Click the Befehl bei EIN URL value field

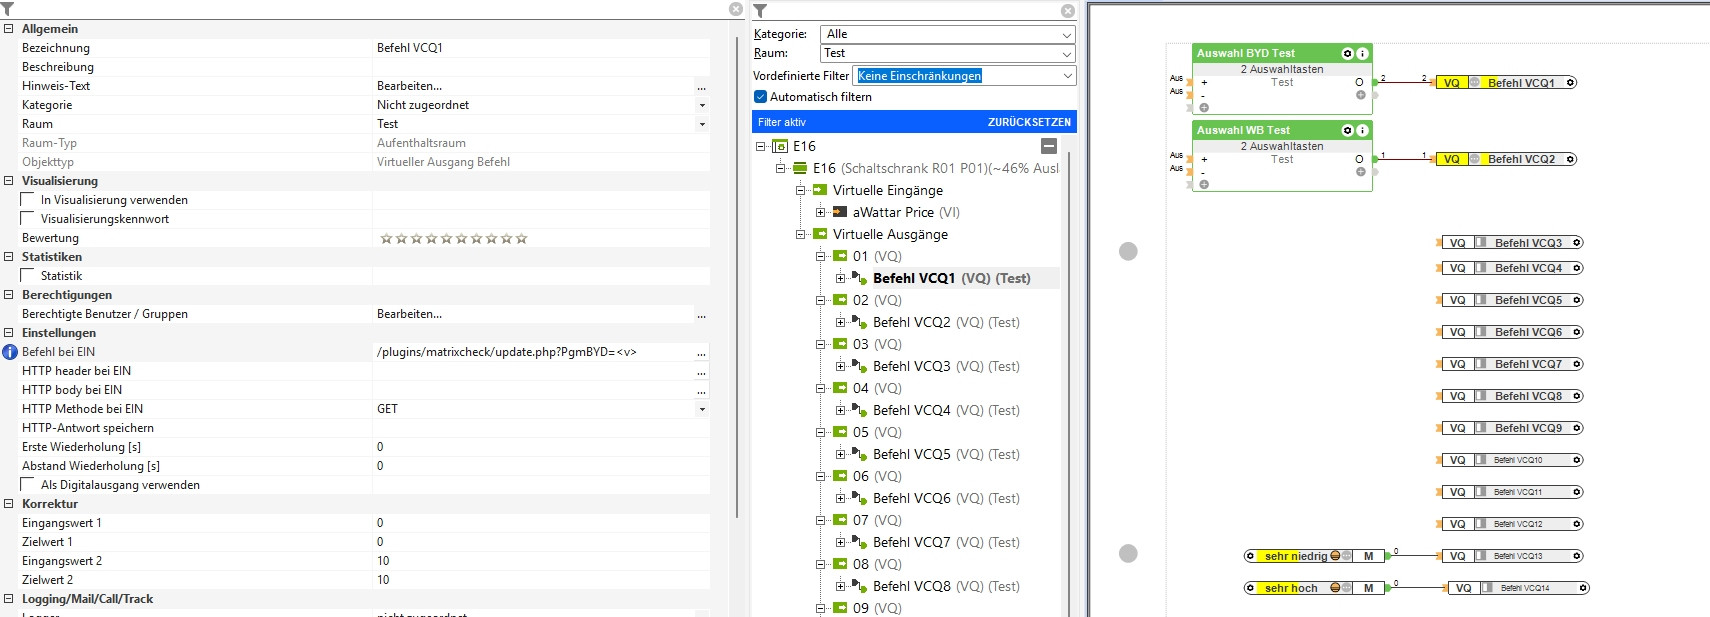coord(534,352)
